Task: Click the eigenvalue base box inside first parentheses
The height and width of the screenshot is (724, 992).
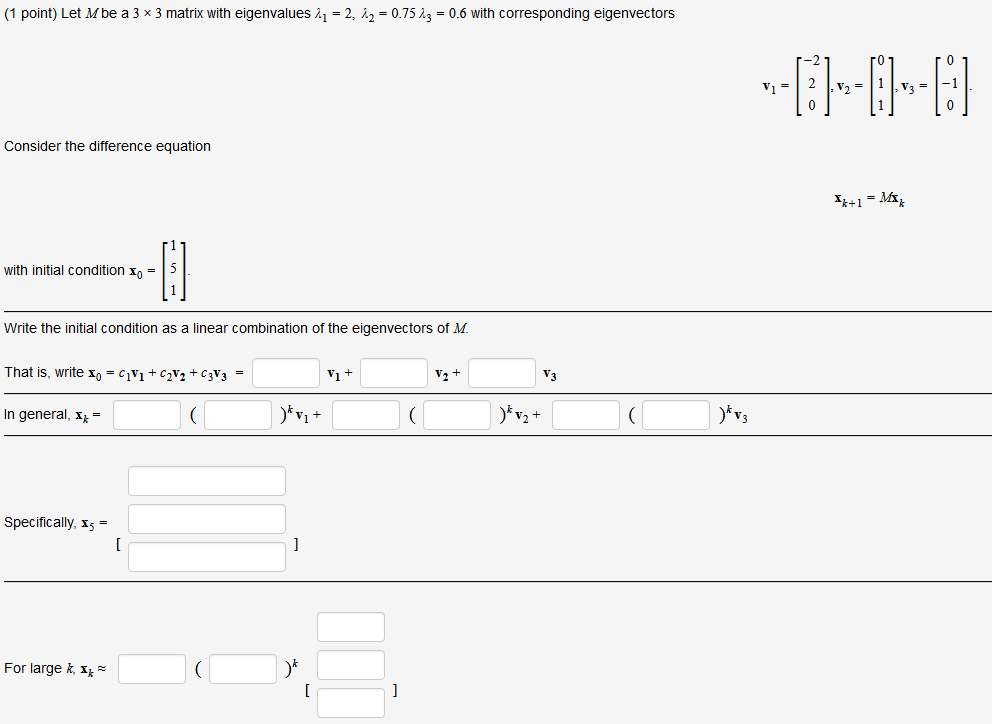Action: click(x=237, y=413)
